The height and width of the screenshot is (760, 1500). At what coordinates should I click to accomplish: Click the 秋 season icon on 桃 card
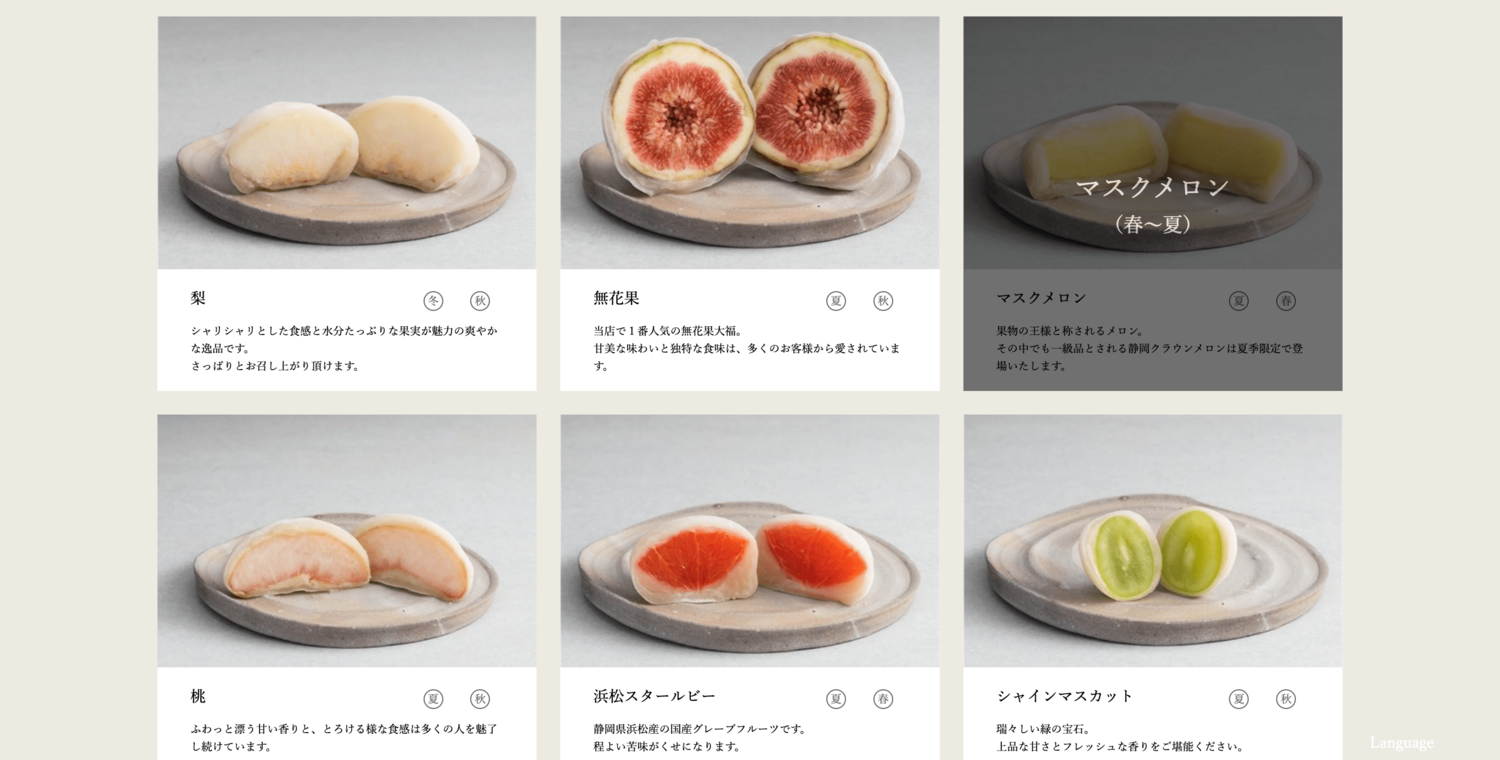[x=480, y=699]
